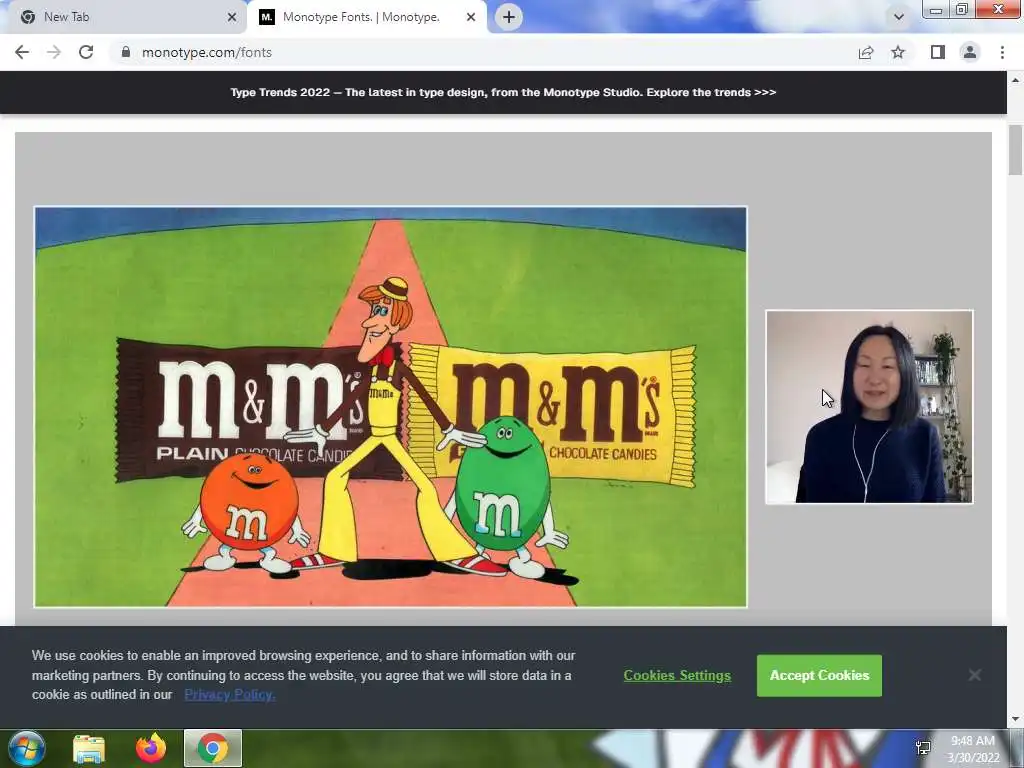Click the network tray icon

pyautogui.click(x=923, y=748)
